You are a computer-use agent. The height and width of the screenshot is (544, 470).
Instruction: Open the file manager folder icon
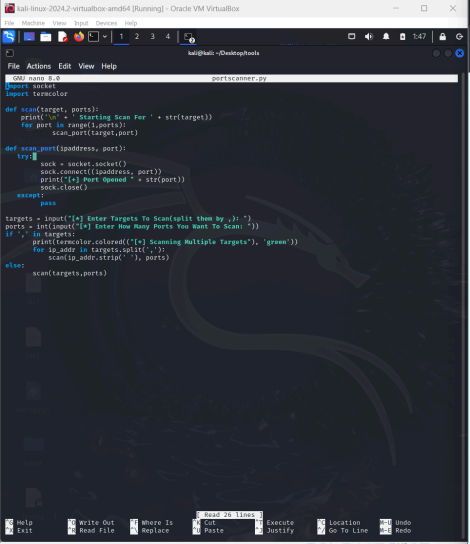pyautogui.click(x=45, y=36)
